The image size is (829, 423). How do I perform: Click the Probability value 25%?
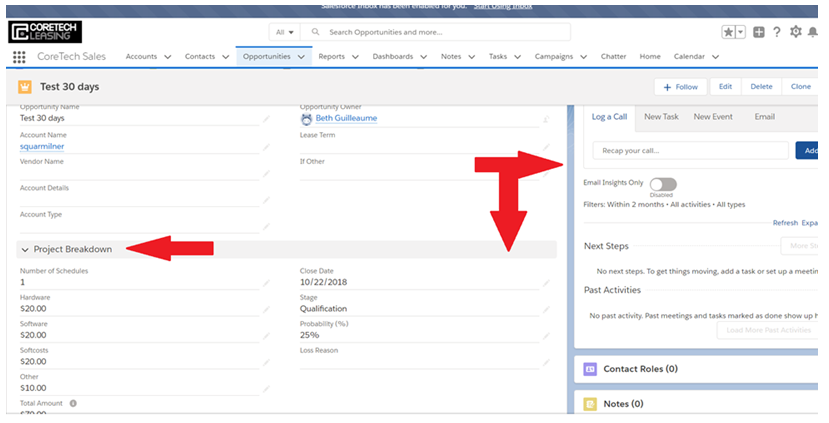click(x=309, y=335)
